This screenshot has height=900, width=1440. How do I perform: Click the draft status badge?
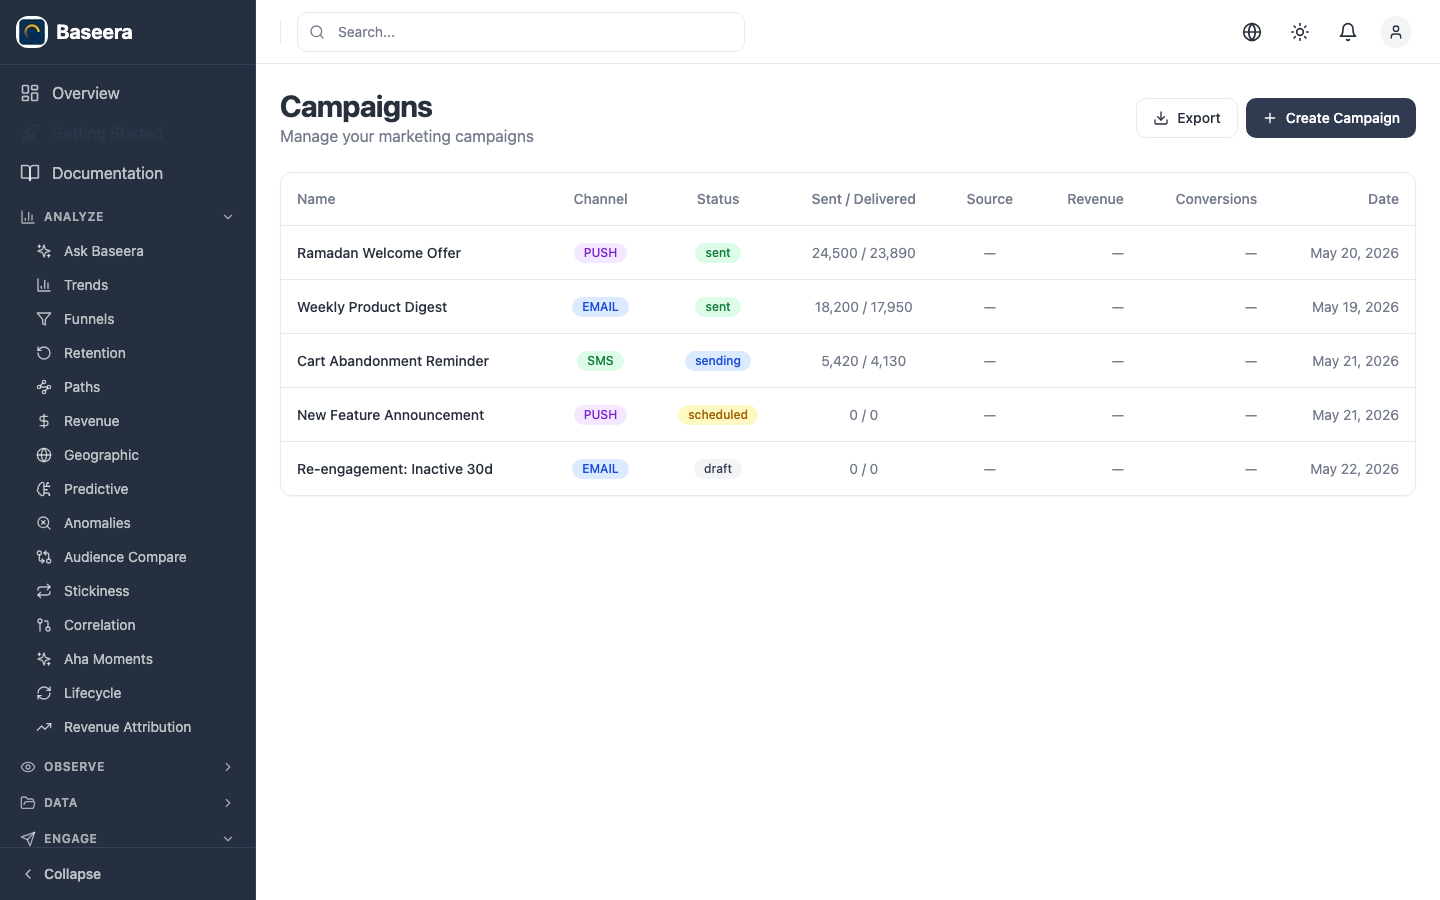(718, 469)
